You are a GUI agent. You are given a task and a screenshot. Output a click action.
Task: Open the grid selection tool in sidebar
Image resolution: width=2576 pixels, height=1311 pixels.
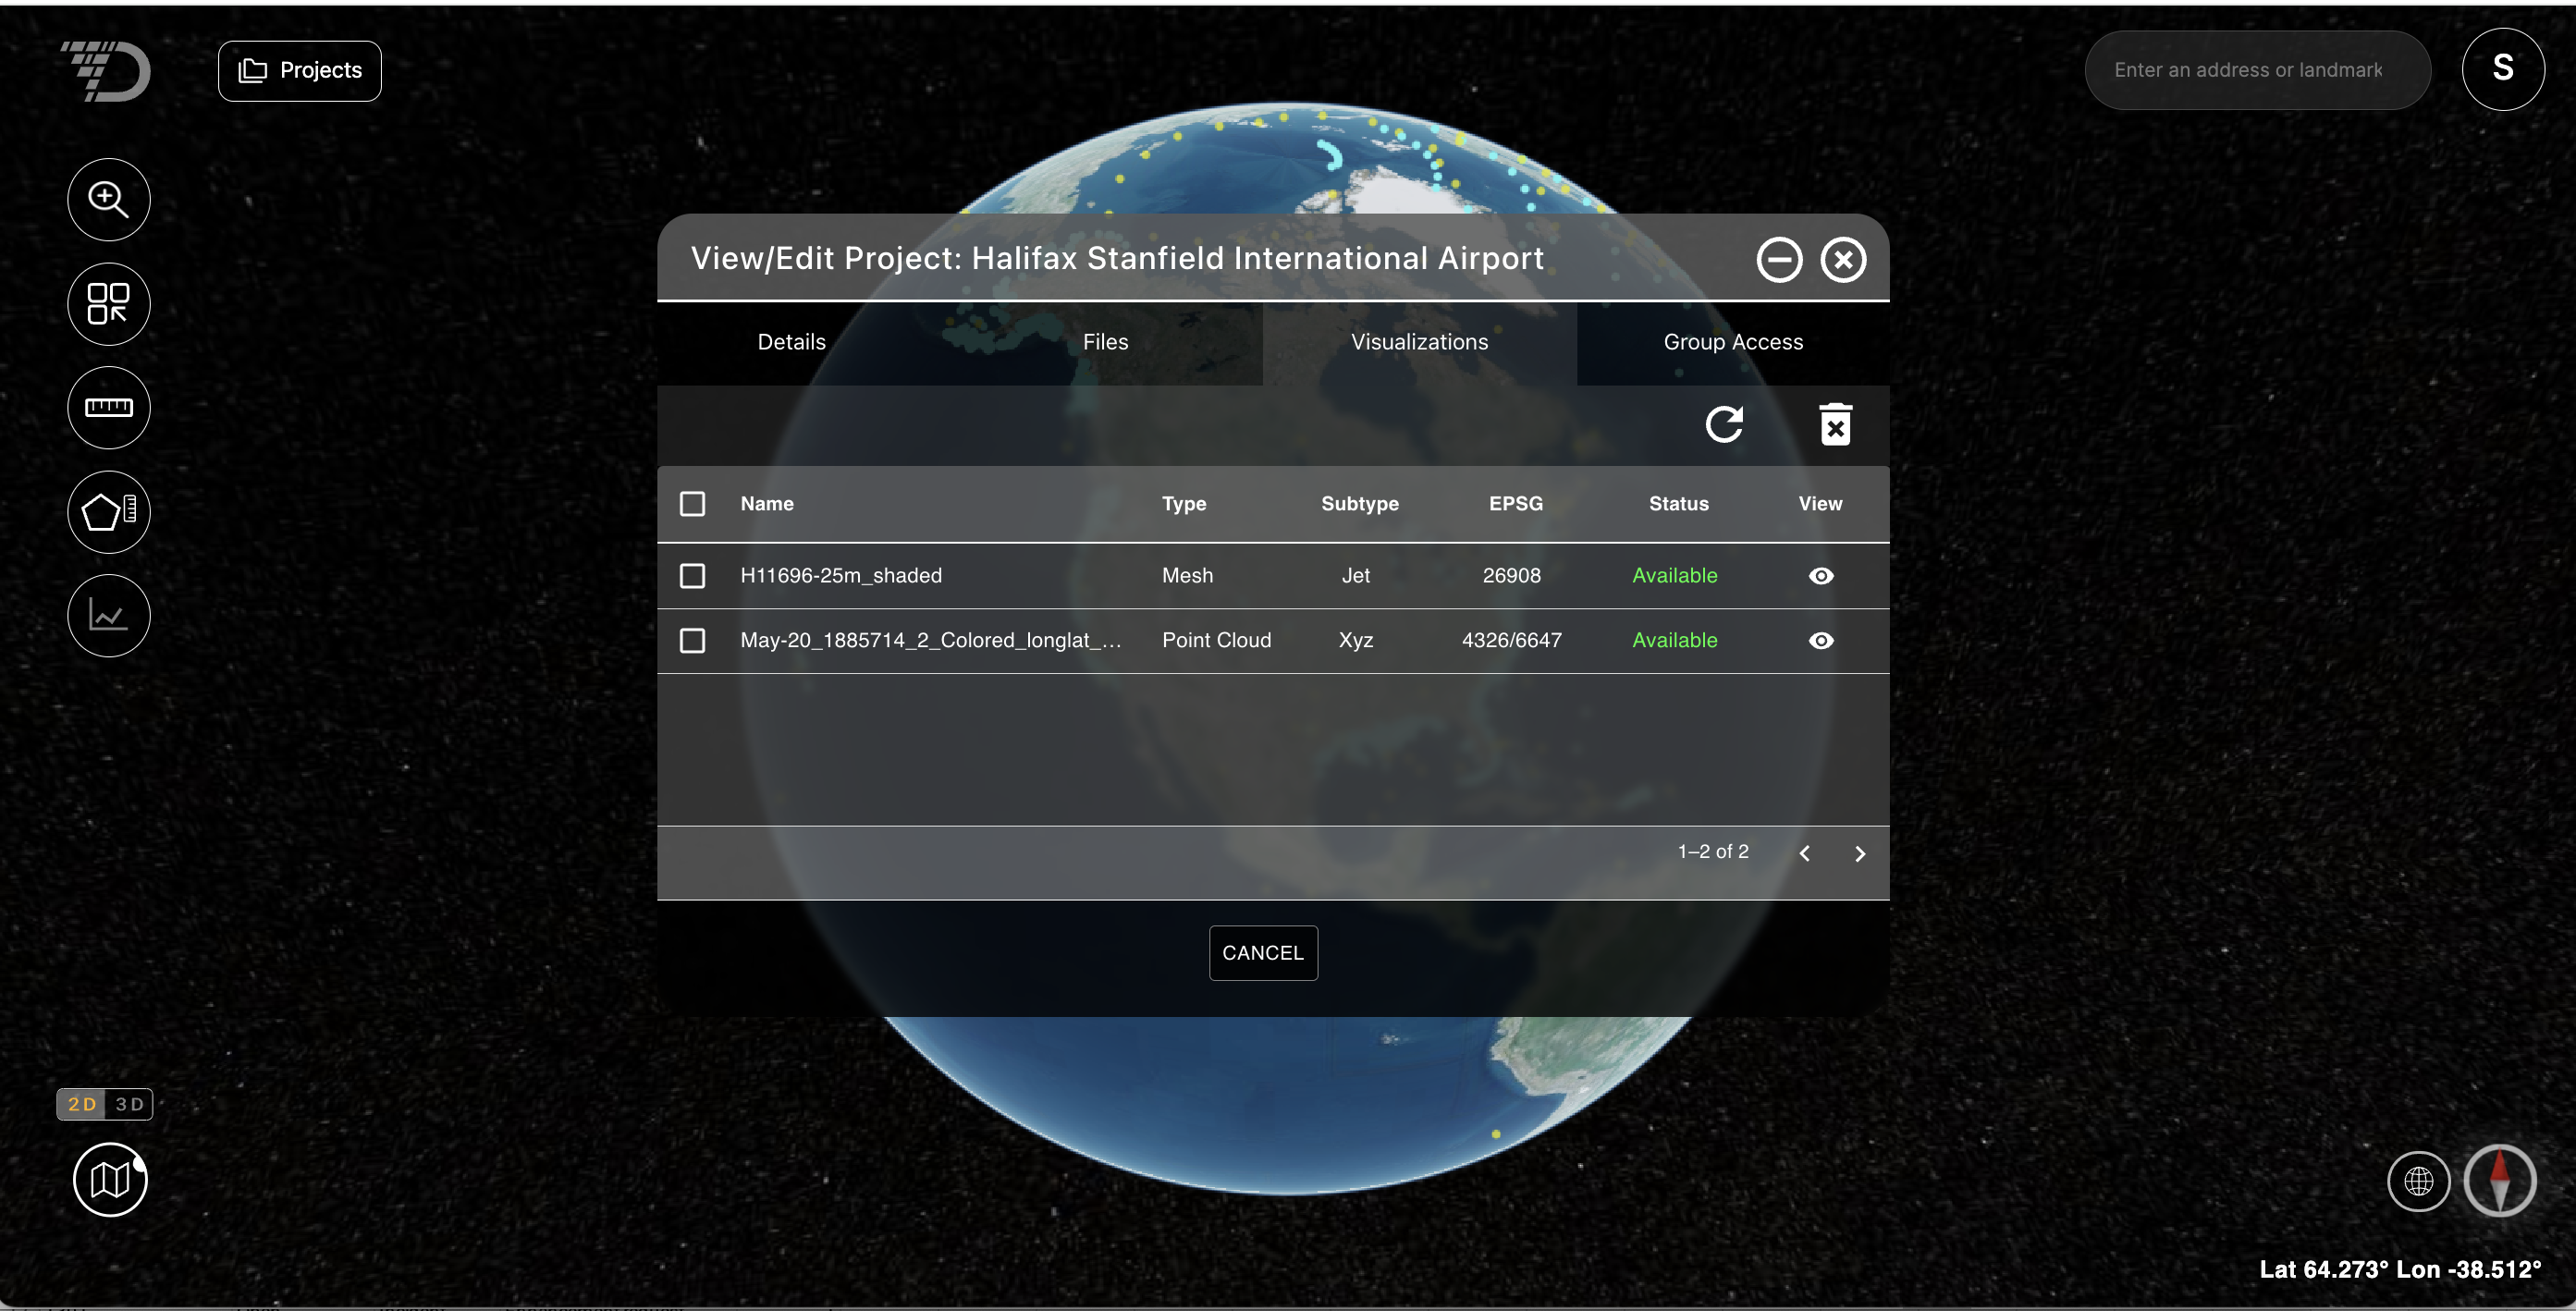(x=109, y=304)
